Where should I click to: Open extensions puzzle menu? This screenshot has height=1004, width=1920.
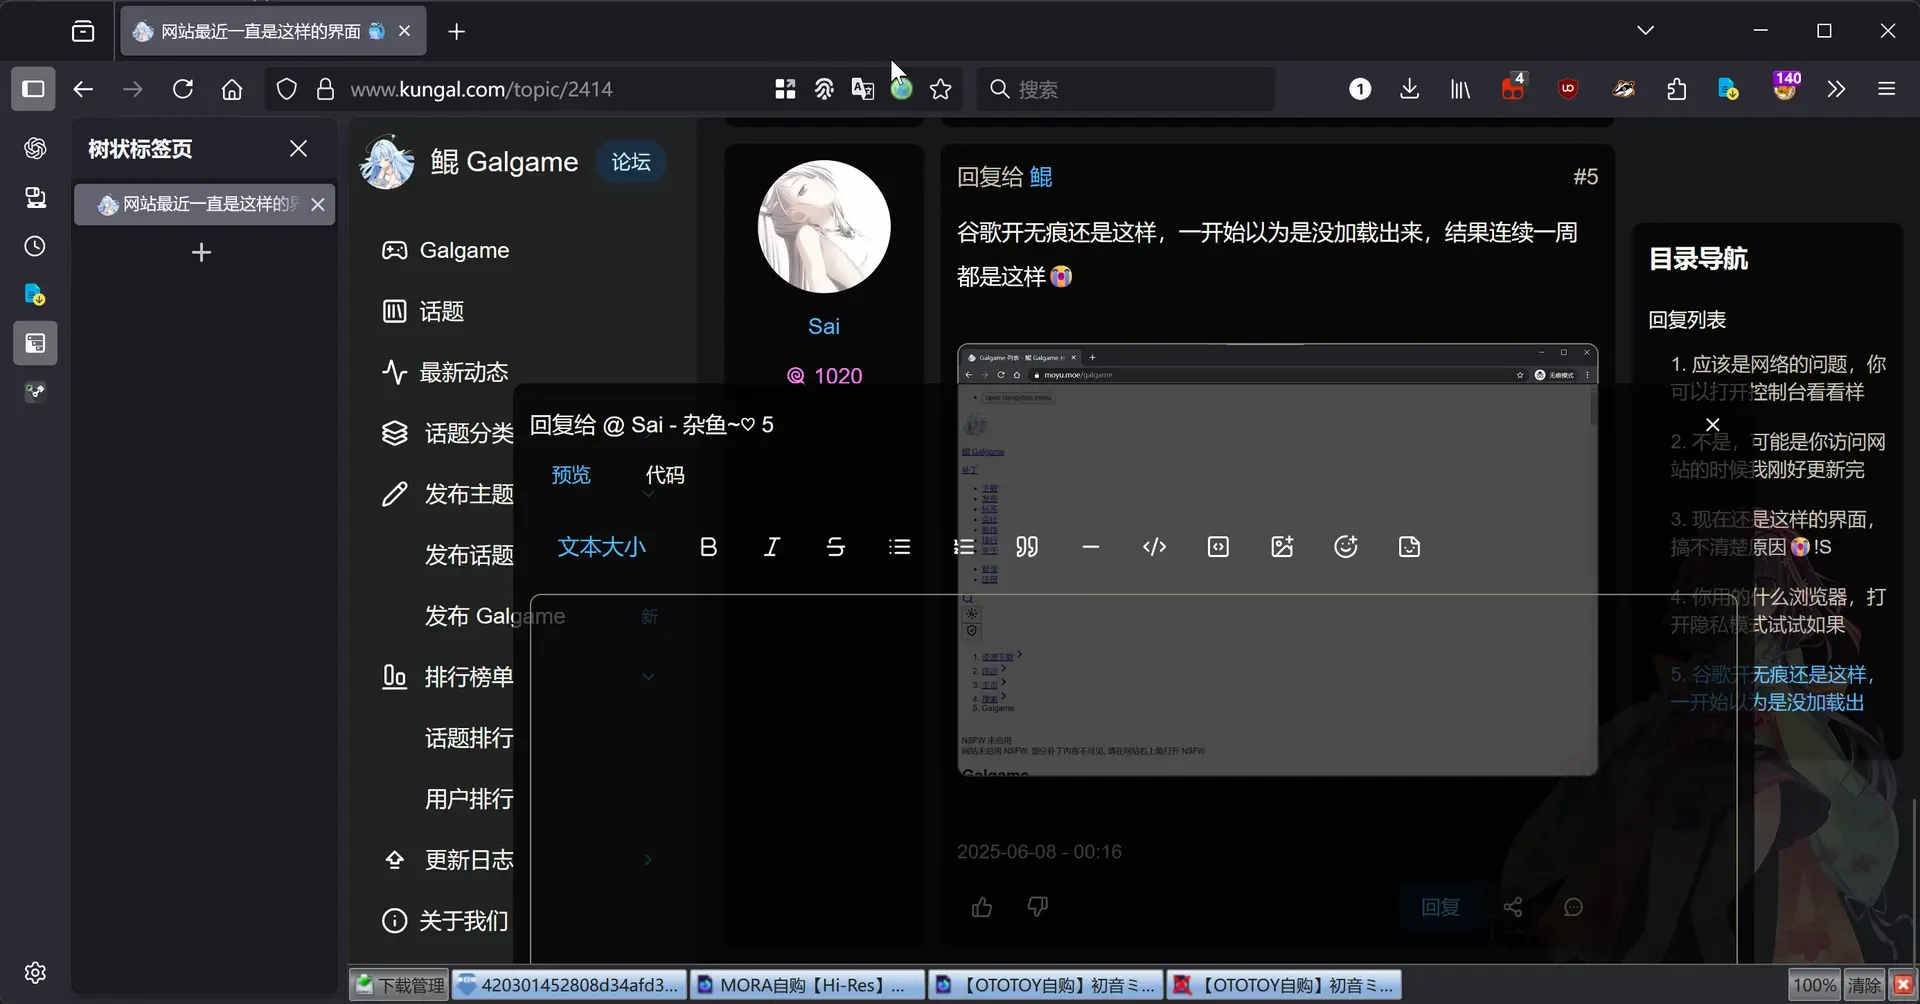(1677, 89)
